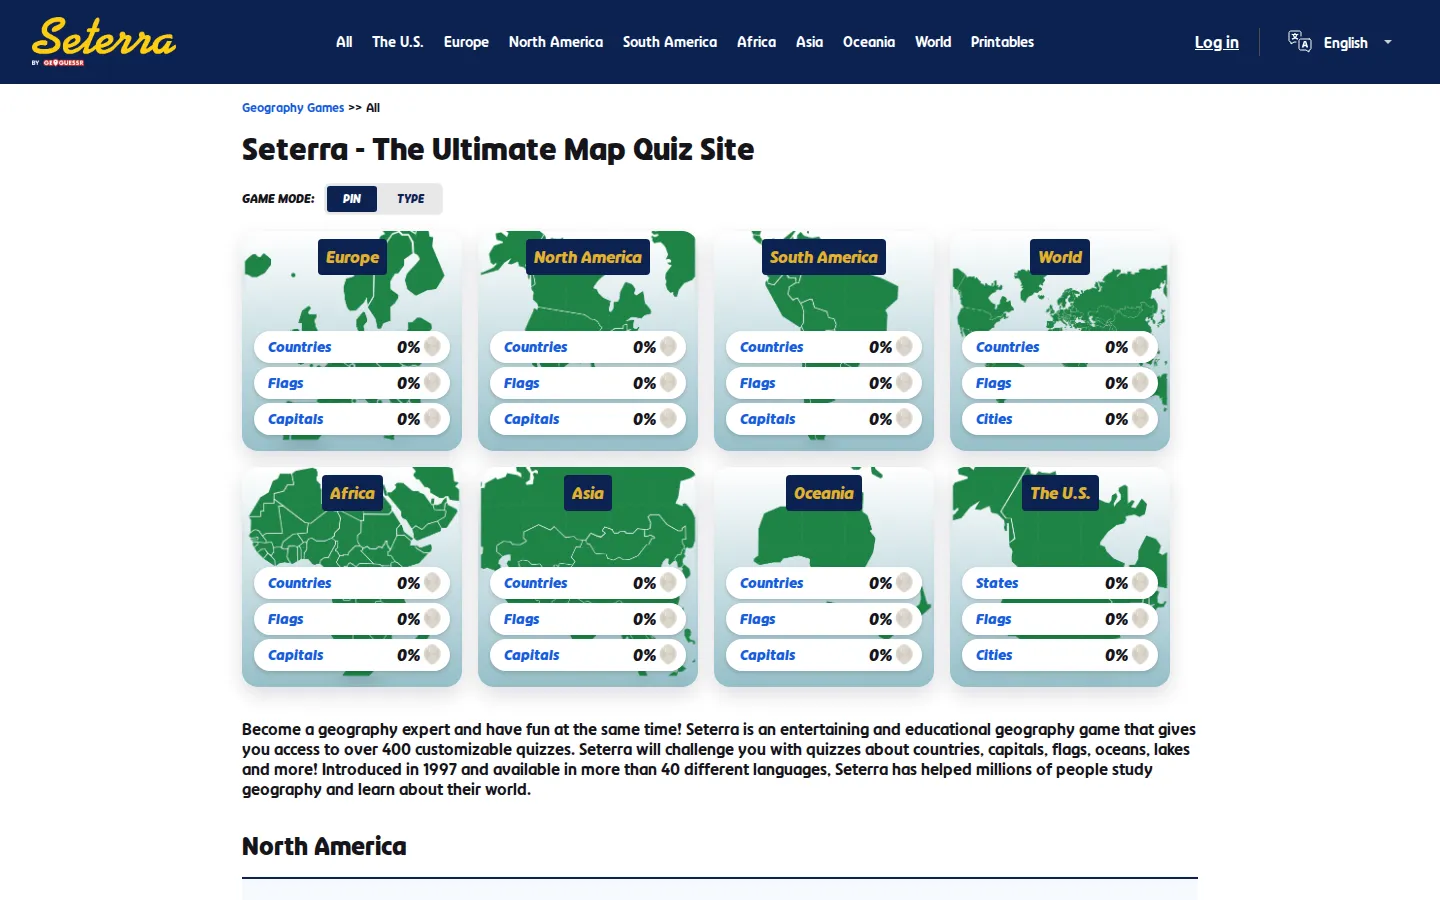Open the World card title
Viewport: 1440px width, 900px height.
[1060, 257]
